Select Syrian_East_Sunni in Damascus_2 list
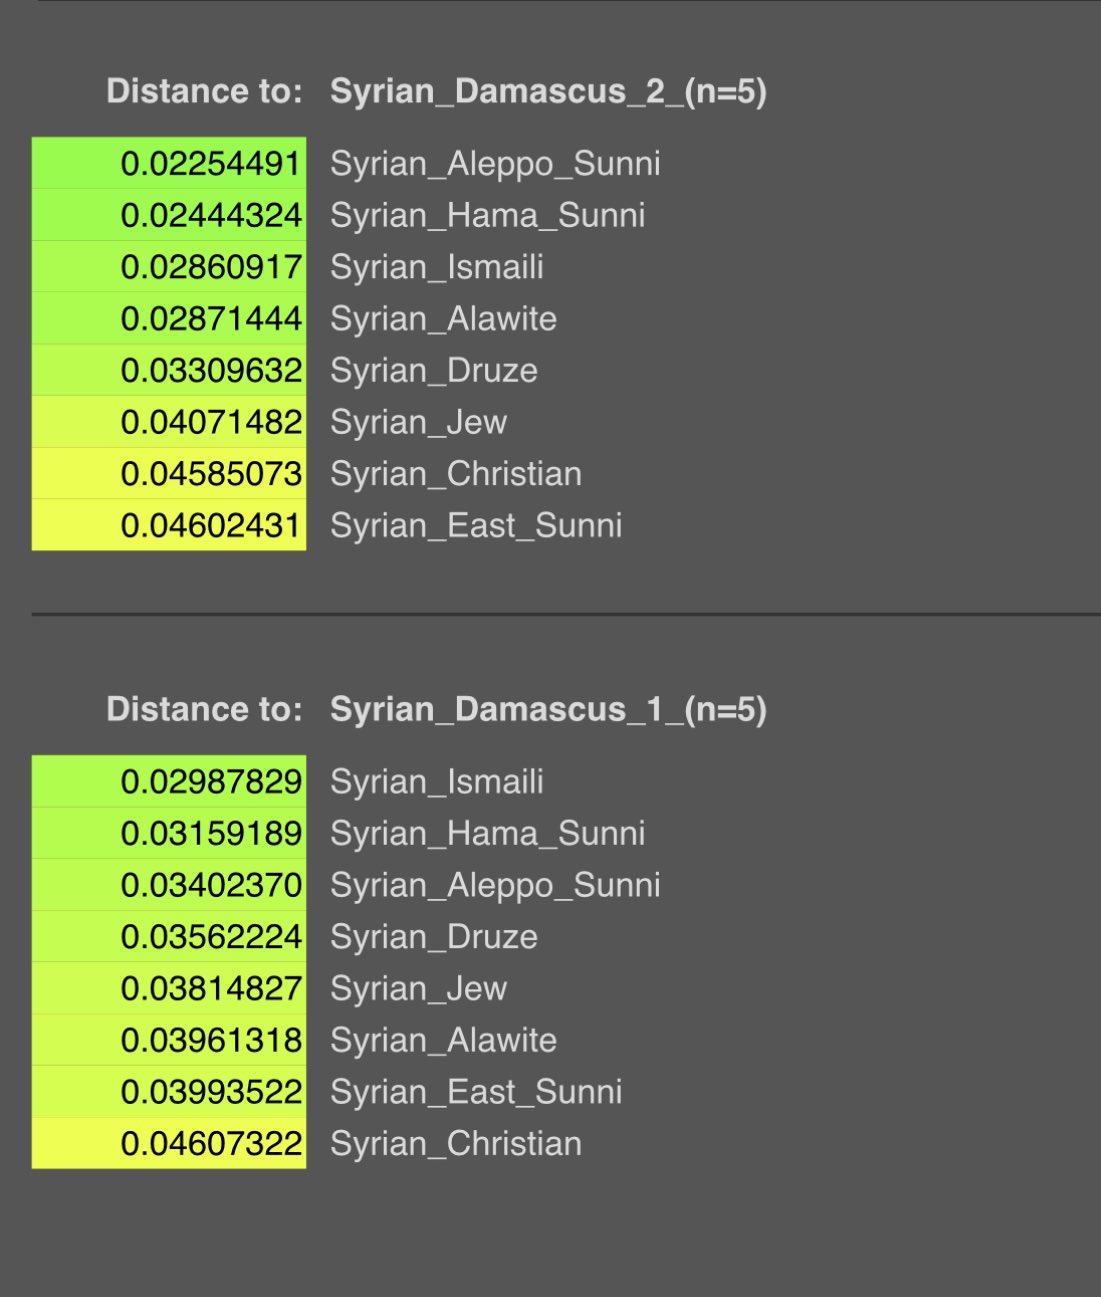The height and width of the screenshot is (1297, 1101). [x=476, y=525]
